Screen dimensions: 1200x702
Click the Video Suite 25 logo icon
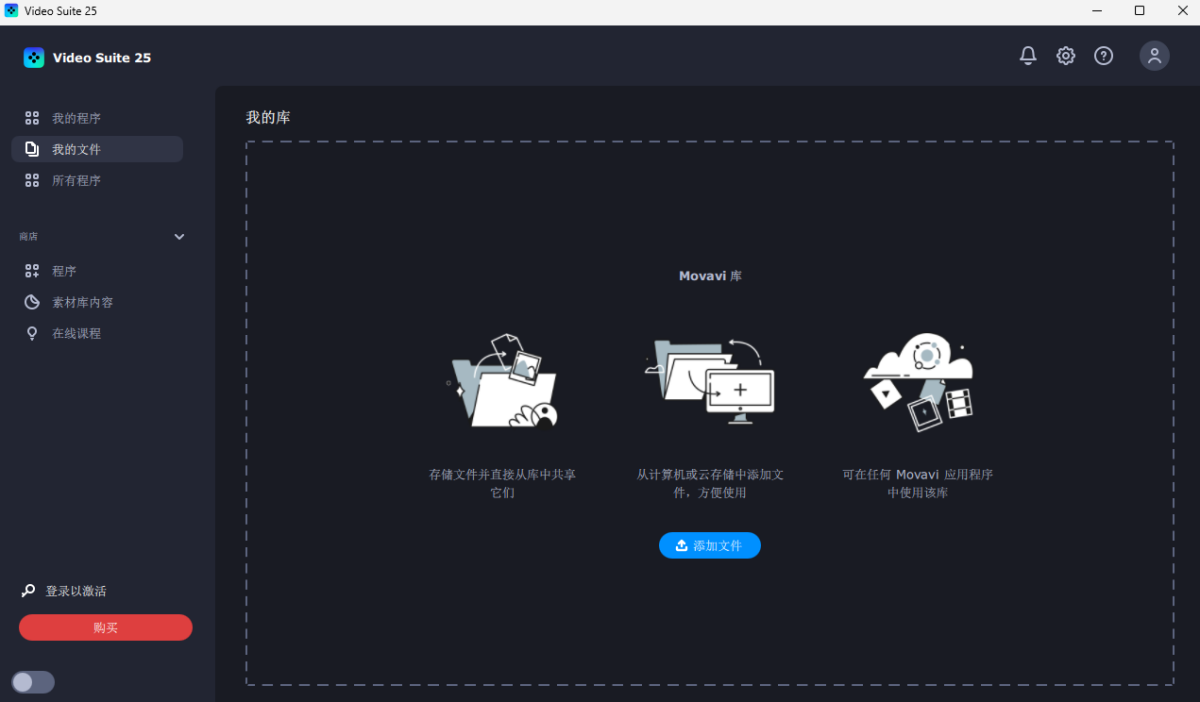coord(34,58)
